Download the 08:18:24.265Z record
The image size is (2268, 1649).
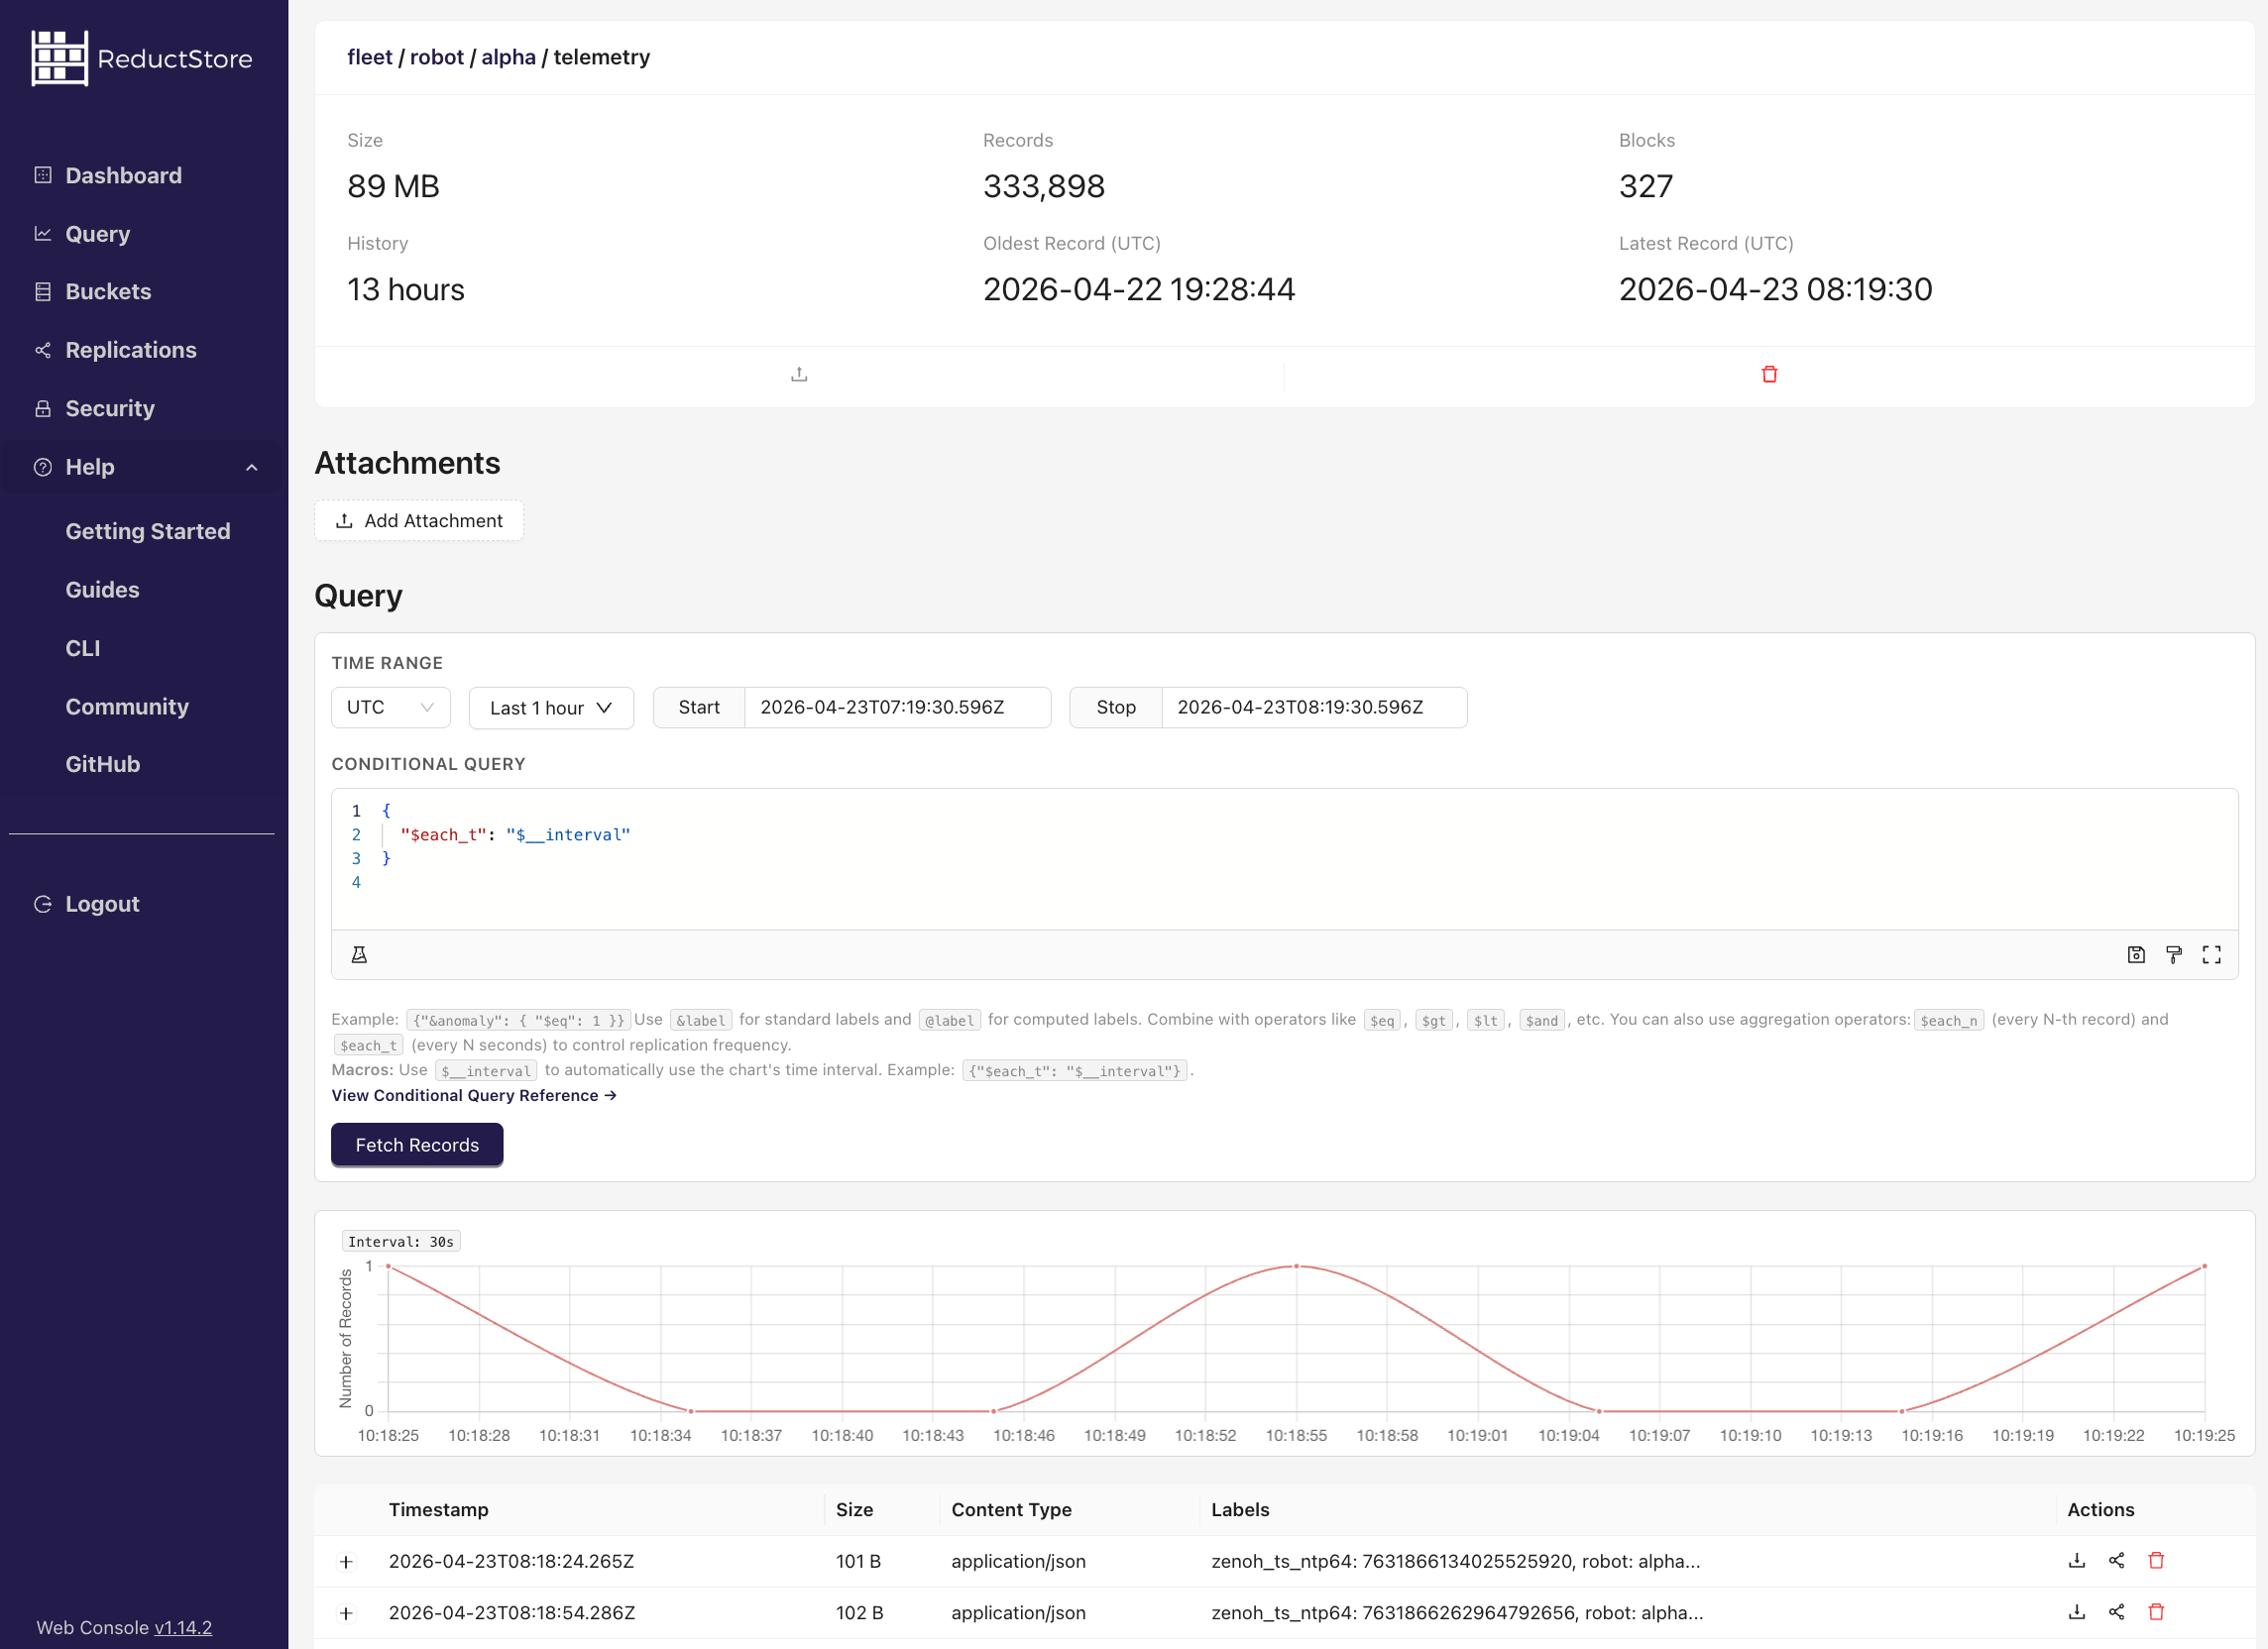point(2077,1562)
